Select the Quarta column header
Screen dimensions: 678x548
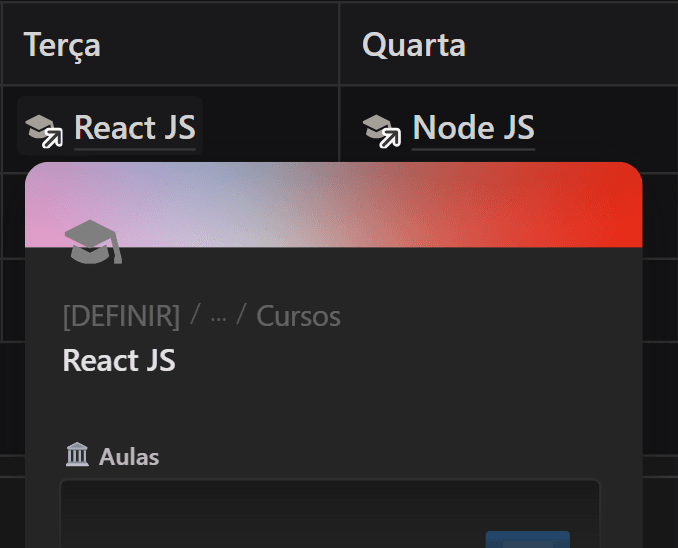[x=413, y=45]
